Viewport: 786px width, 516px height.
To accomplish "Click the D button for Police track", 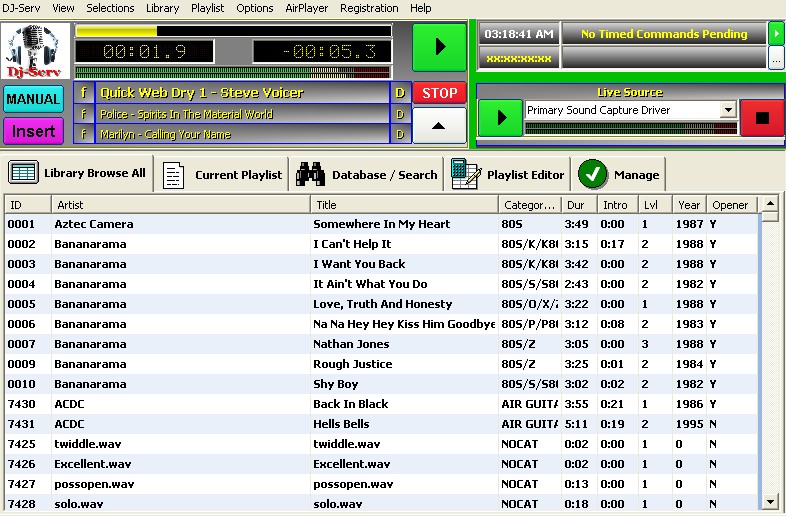I will [x=400, y=114].
